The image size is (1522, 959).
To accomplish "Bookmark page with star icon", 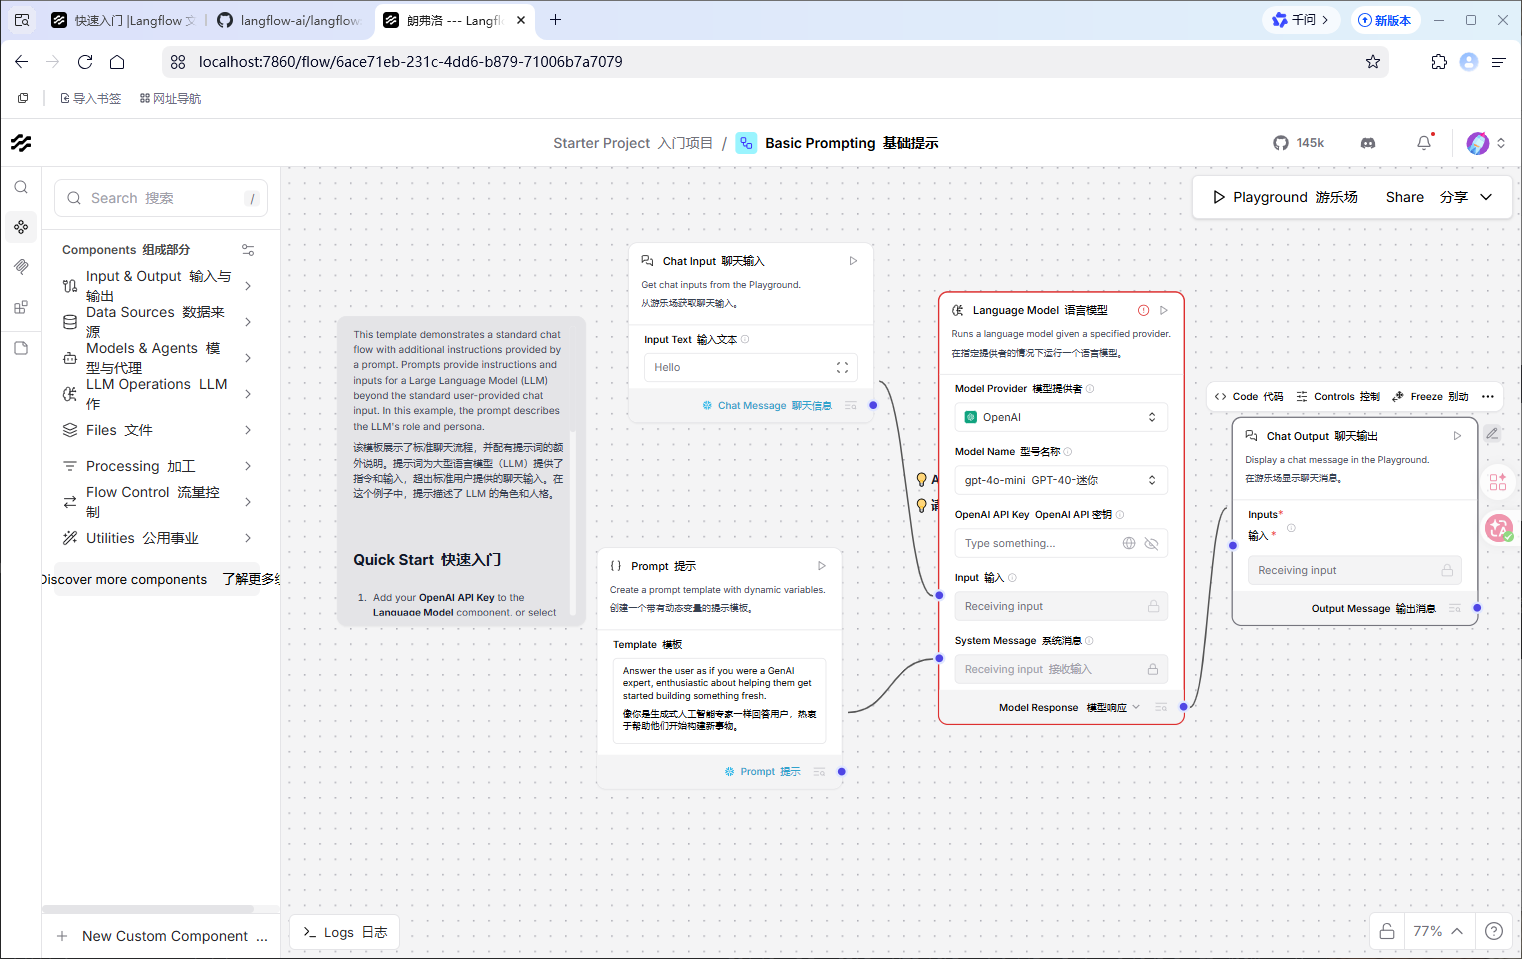I will click(1373, 62).
